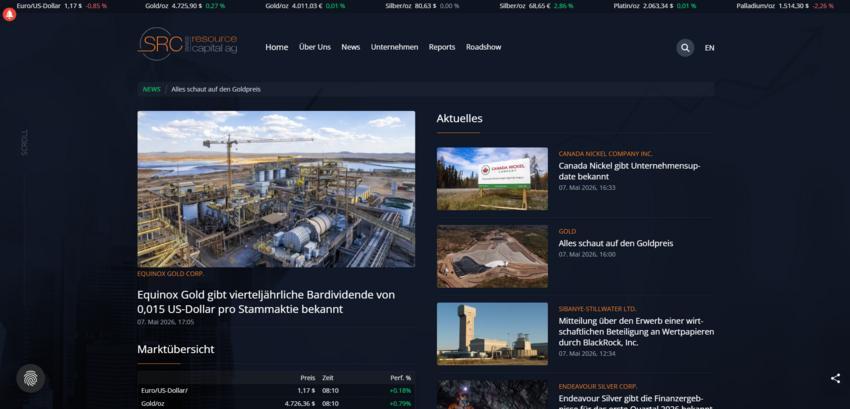
Task: Click the green NEWS ticker label
Action: tap(151, 90)
